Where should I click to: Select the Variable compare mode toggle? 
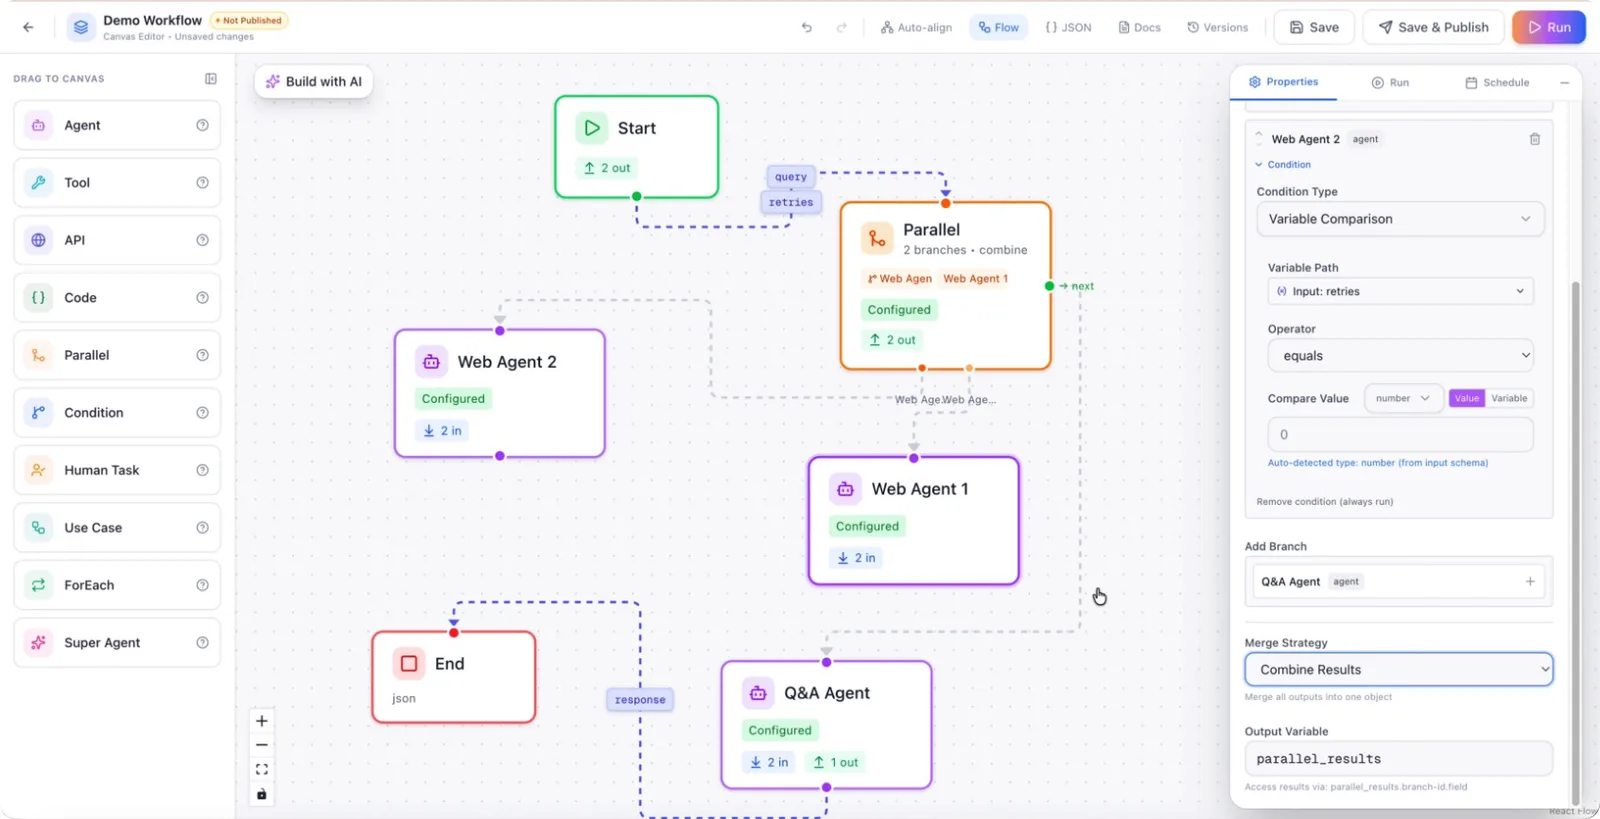click(x=1509, y=398)
